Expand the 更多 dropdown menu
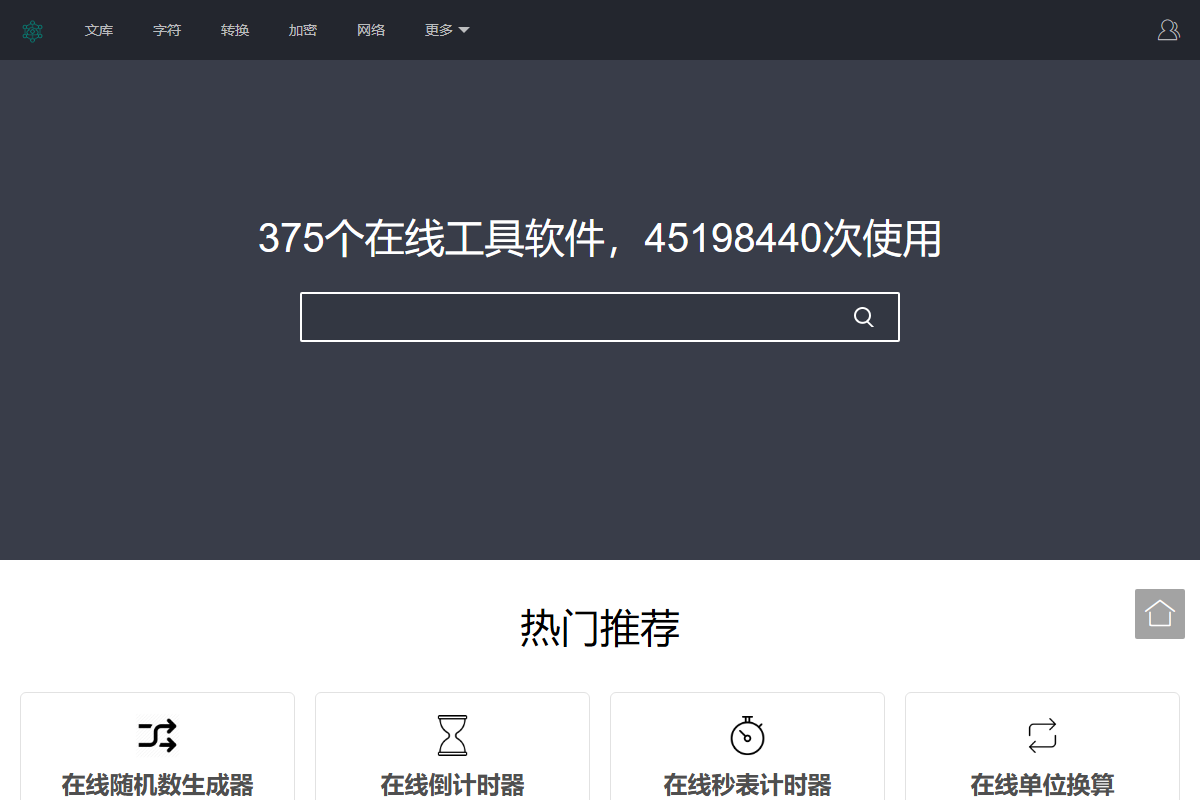 (x=446, y=30)
